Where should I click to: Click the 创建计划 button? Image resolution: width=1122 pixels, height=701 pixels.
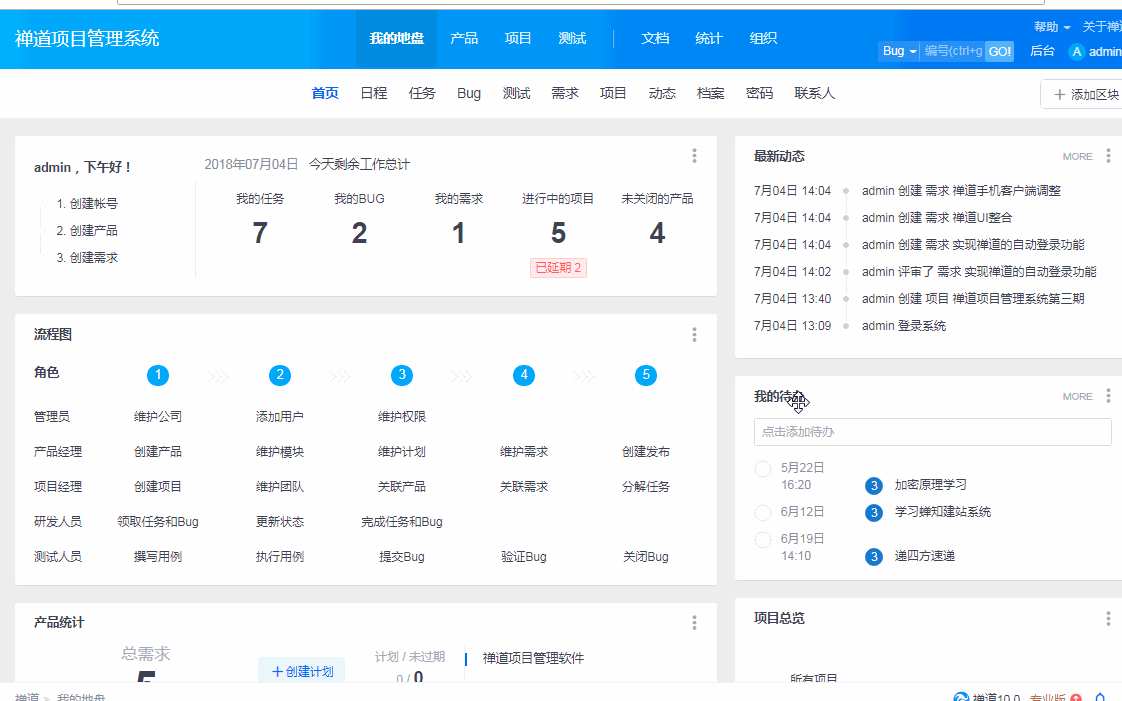(x=302, y=671)
